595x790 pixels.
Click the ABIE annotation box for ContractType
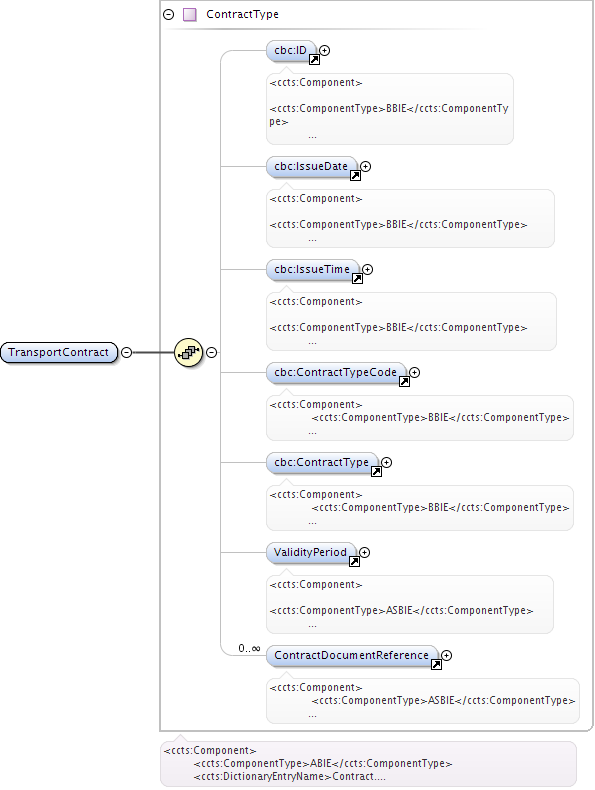pos(368,764)
